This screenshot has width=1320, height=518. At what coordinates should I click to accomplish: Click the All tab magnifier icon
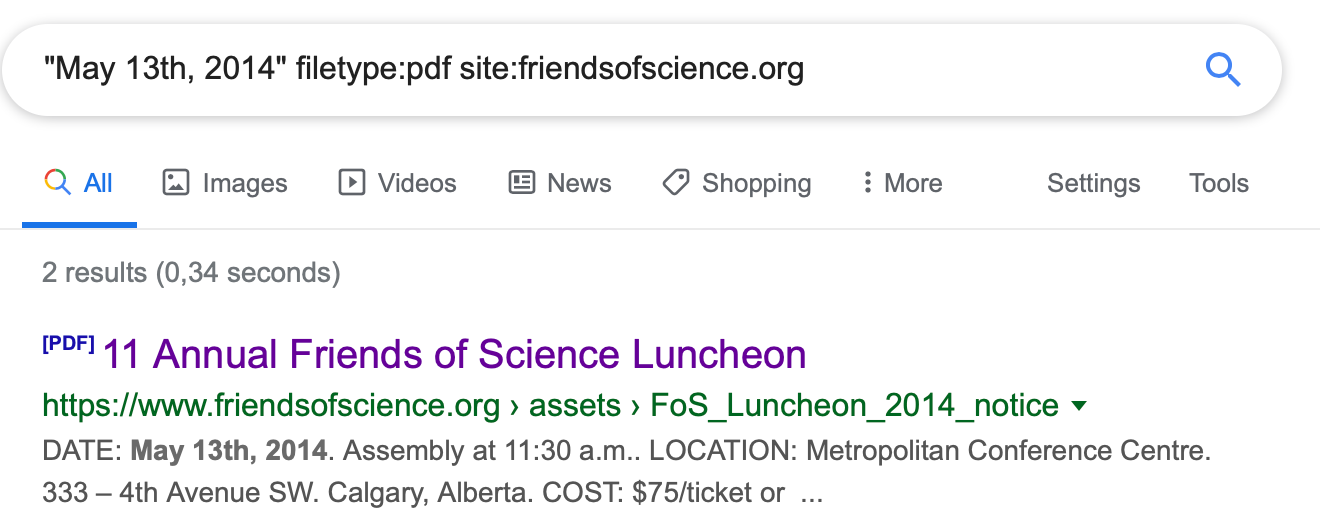pos(58,183)
